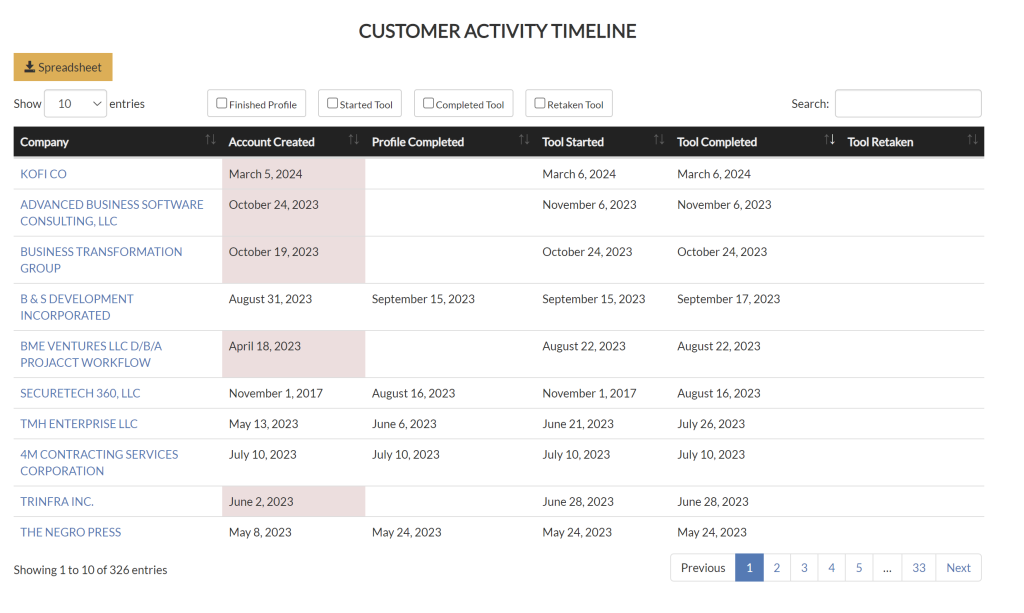Click the Next page button
Image resolution: width=1024 pixels, height=613 pixels.
click(x=958, y=568)
